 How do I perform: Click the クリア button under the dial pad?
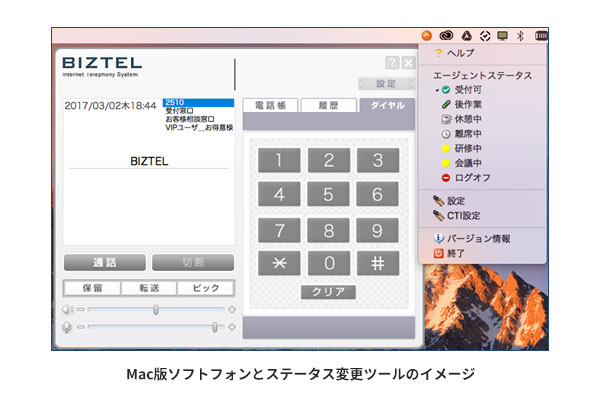click(328, 292)
